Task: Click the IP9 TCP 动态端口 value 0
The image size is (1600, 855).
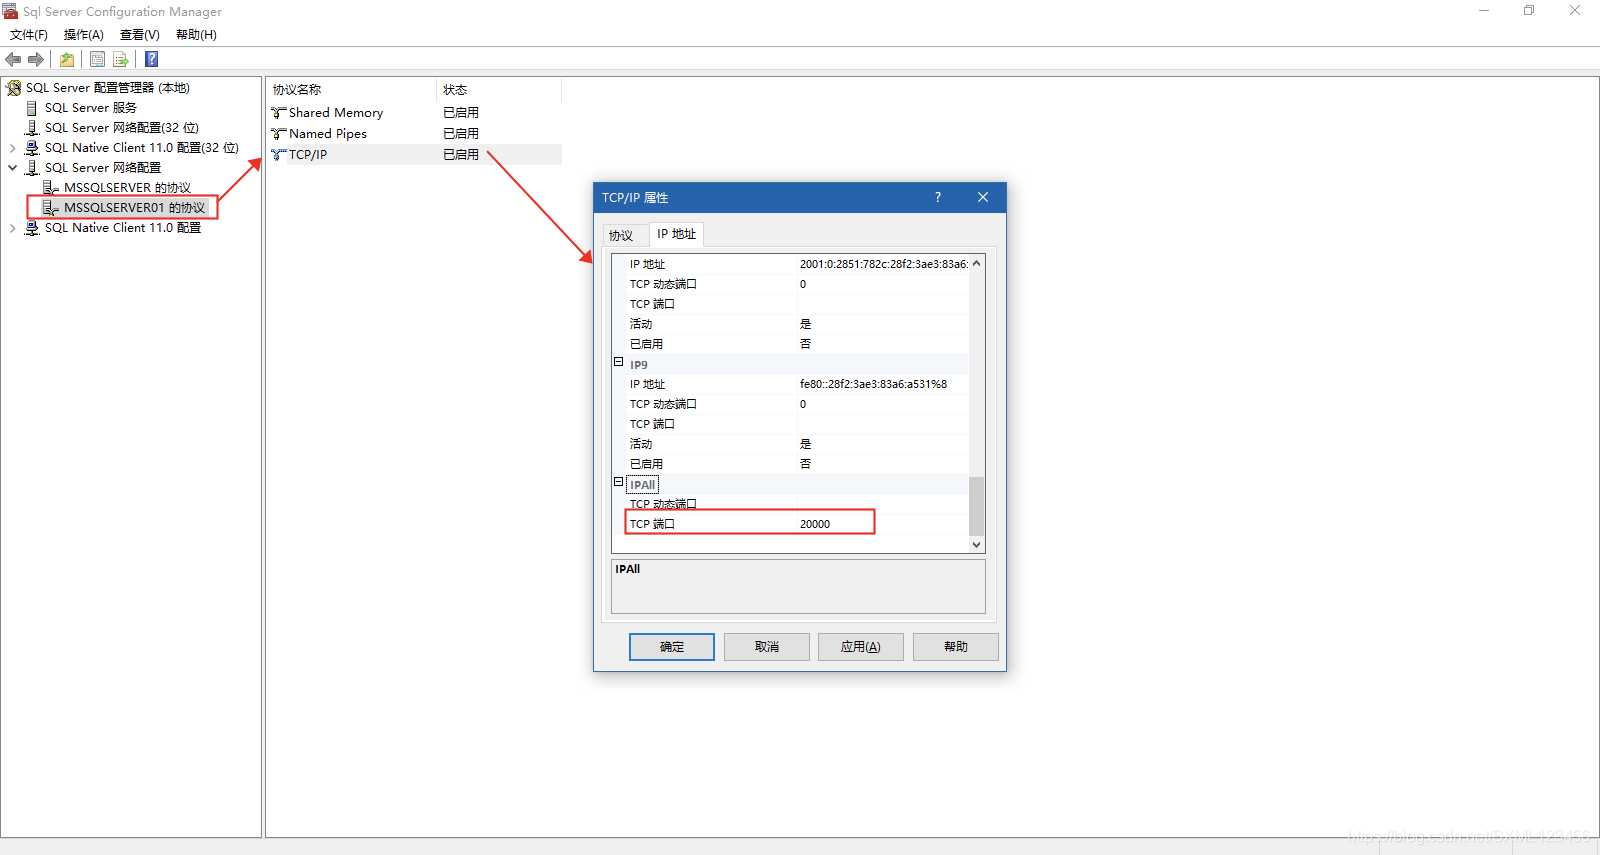Action: [x=803, y=404]
